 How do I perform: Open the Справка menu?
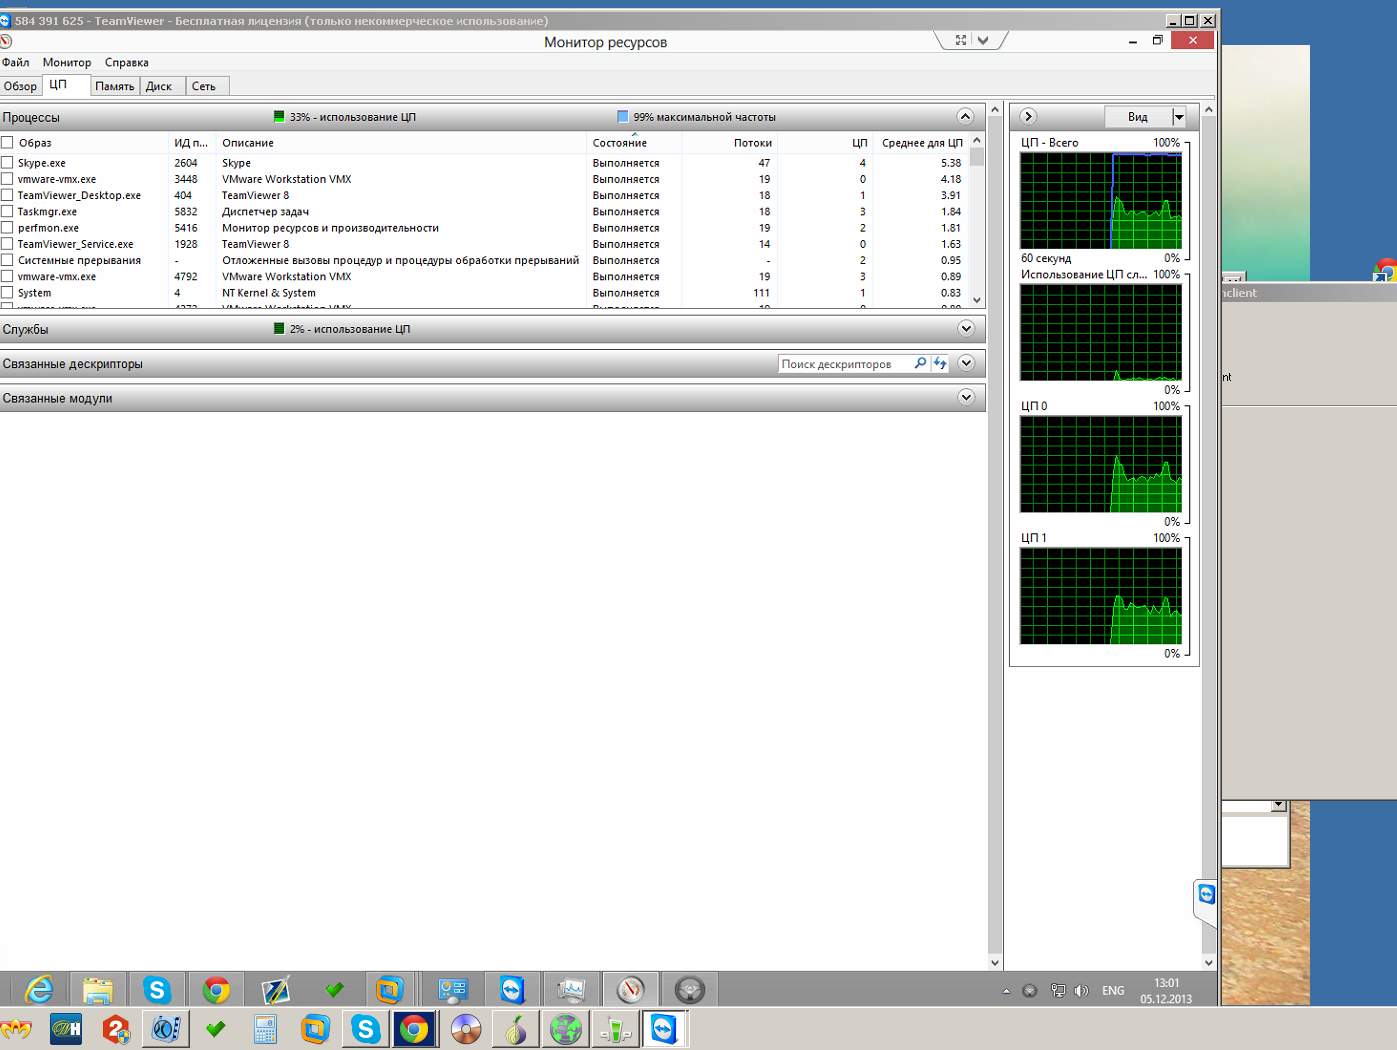127,62
